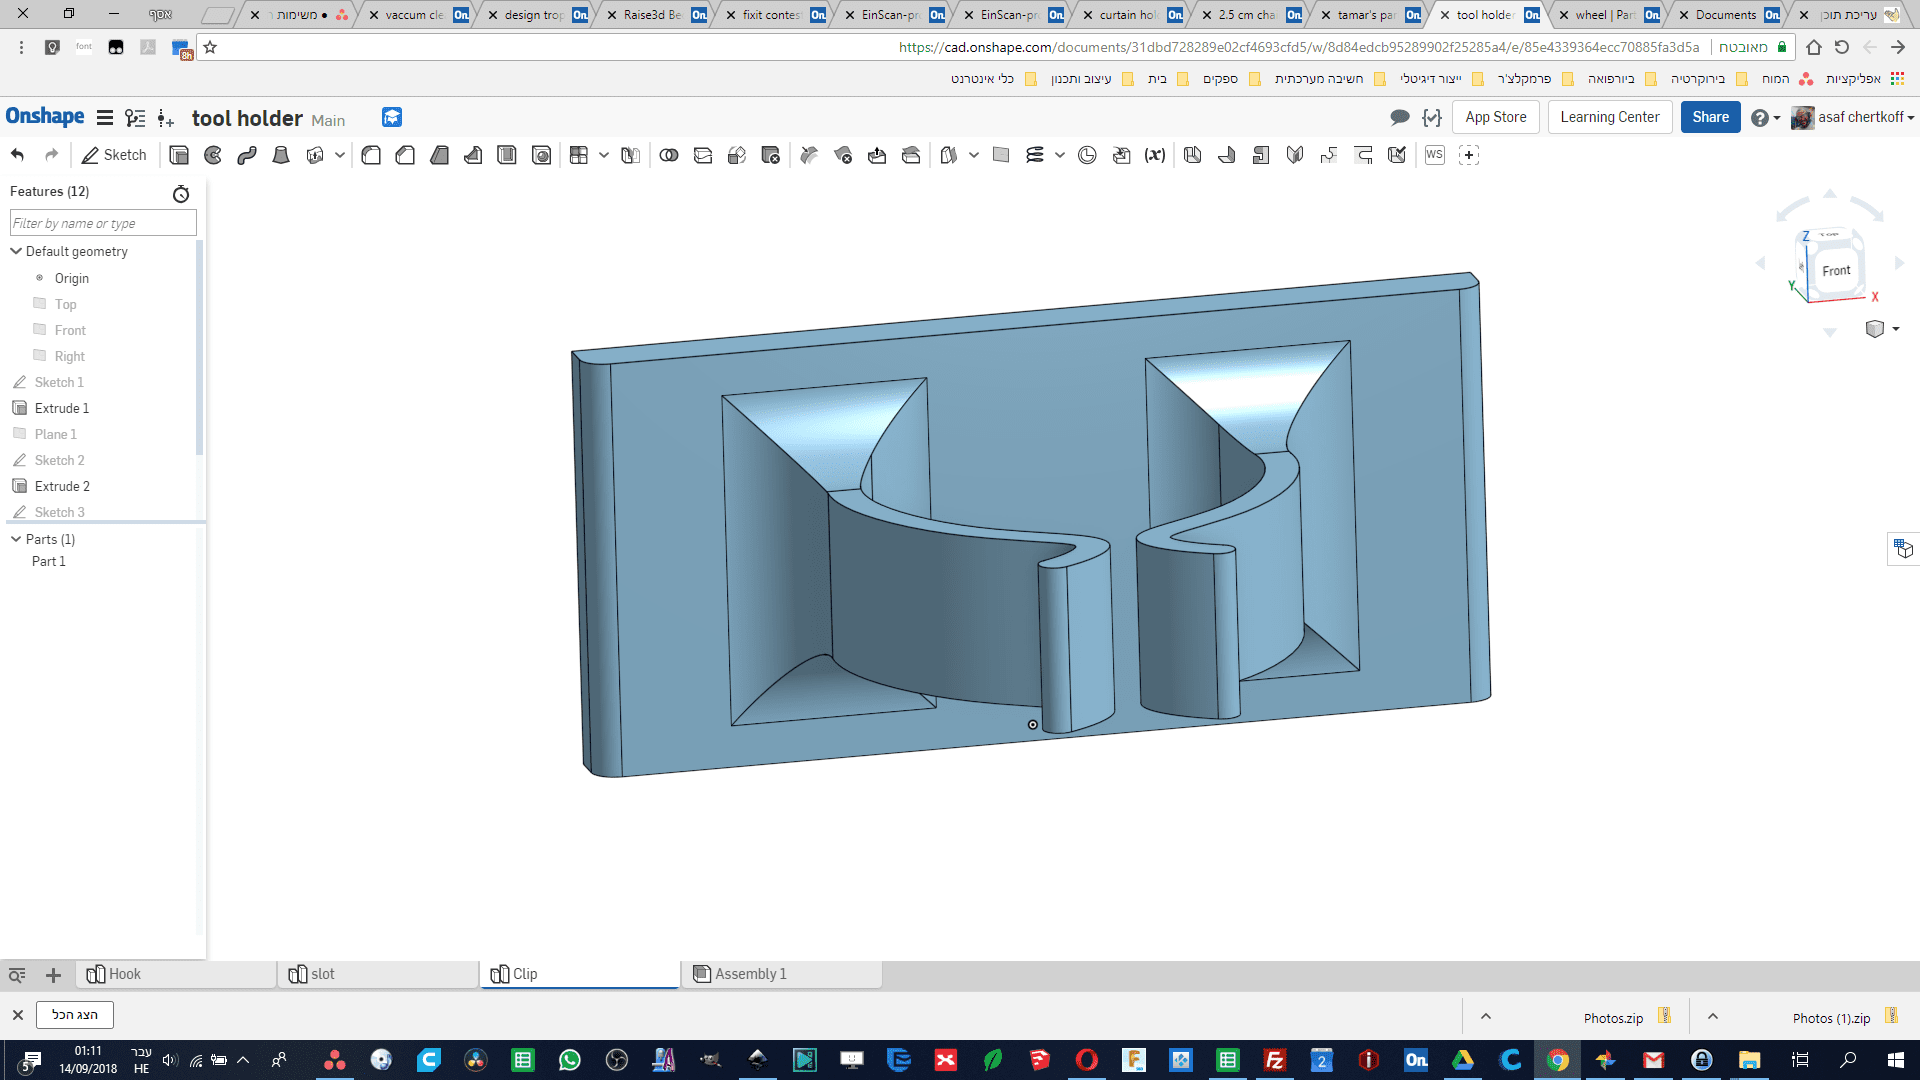Screen dimensions: 1920x1080
Task: Select the Fillet tool
Action: click(x=371, y=155)
